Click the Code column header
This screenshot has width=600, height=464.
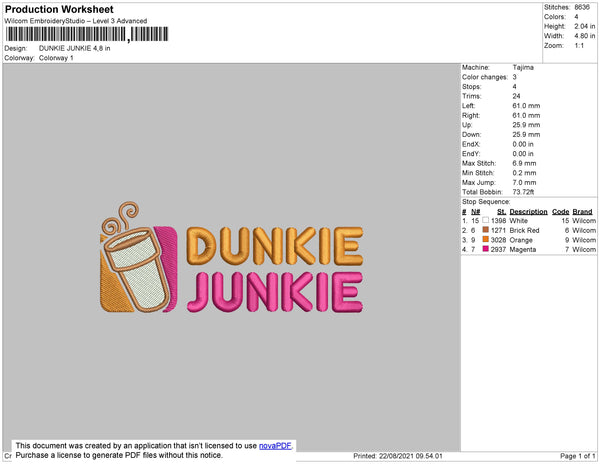pyautogui.click(x=561, y=212)
